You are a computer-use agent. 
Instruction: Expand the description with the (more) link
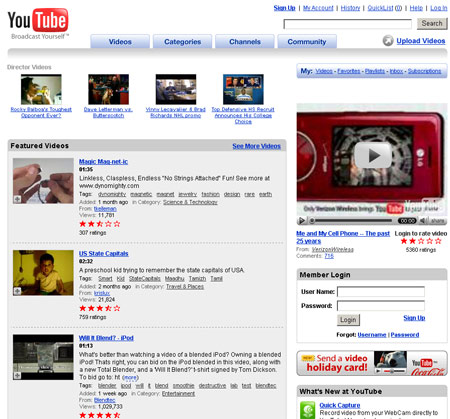tap(130, 377)
